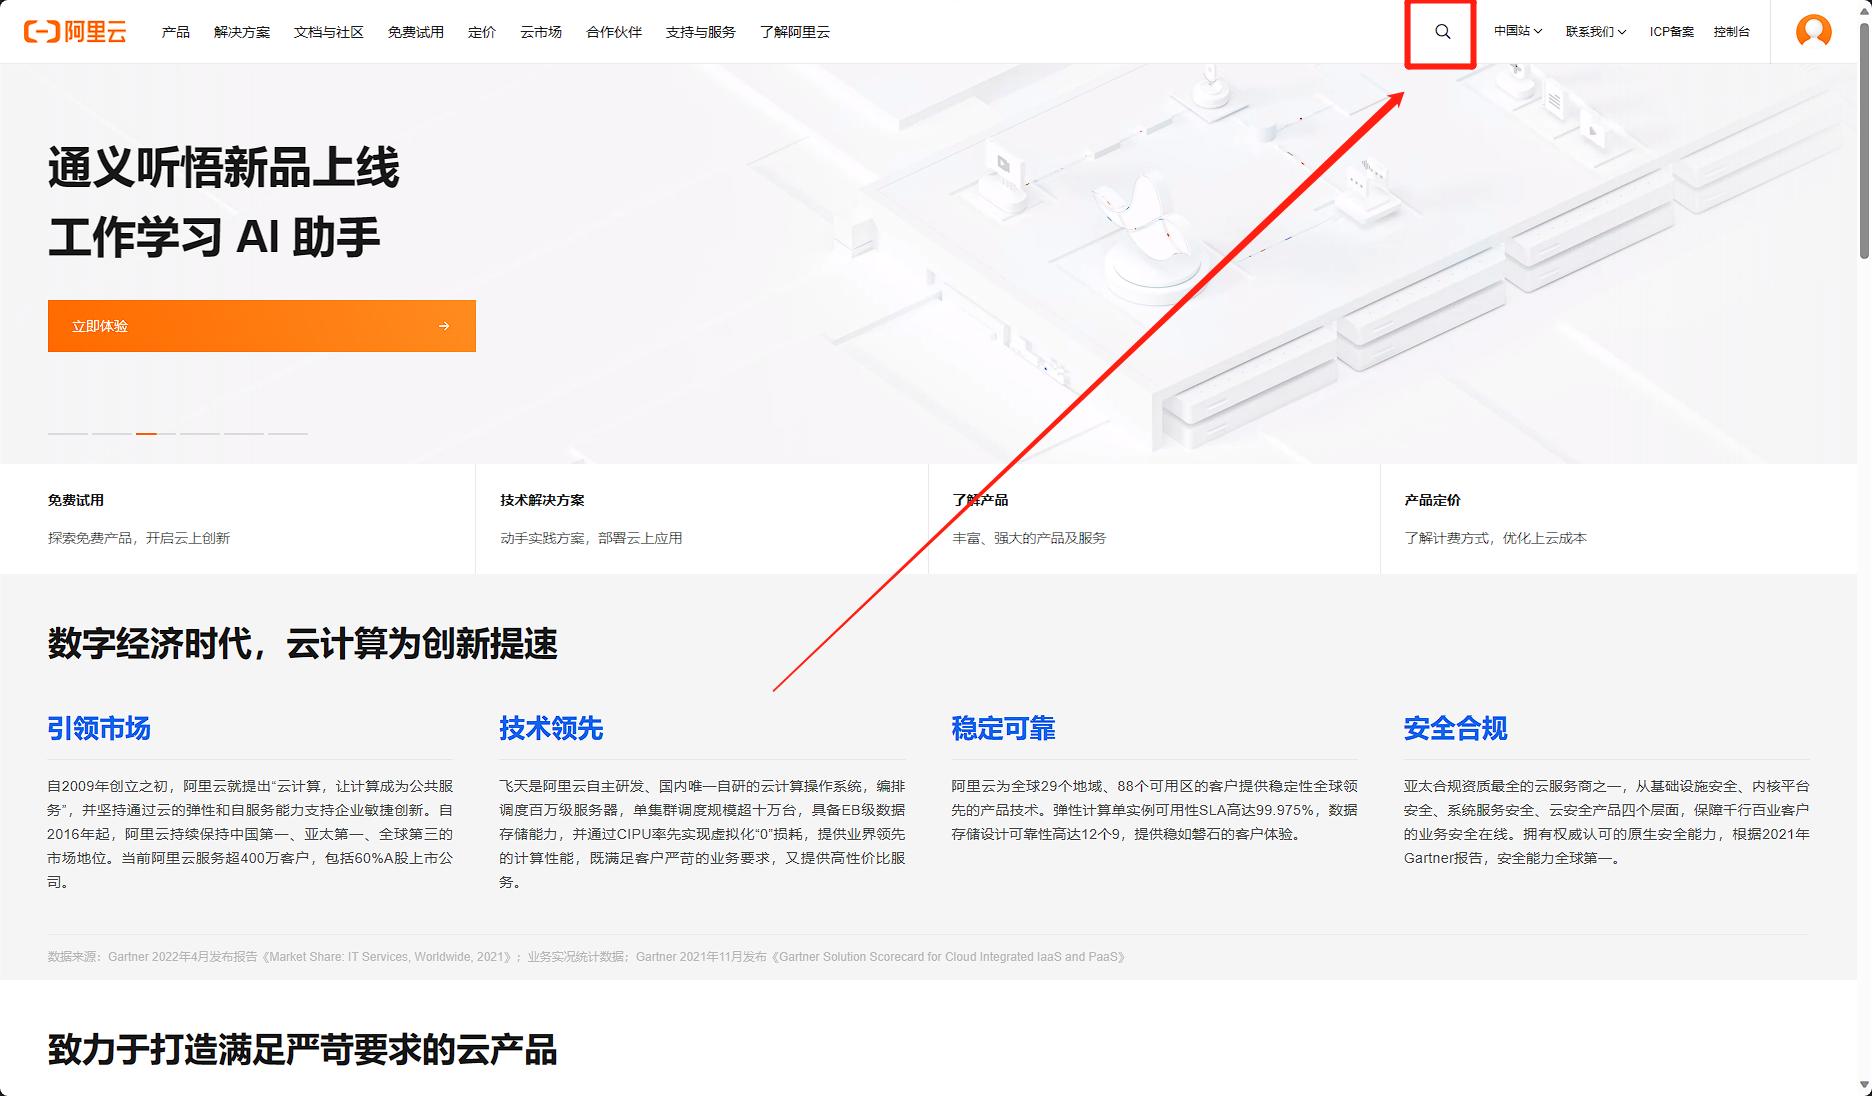Image resolution: width=1872 pixels, height=1096 pixels.
Task: Open the 控制台 console link
Action: click(1731, 32)
